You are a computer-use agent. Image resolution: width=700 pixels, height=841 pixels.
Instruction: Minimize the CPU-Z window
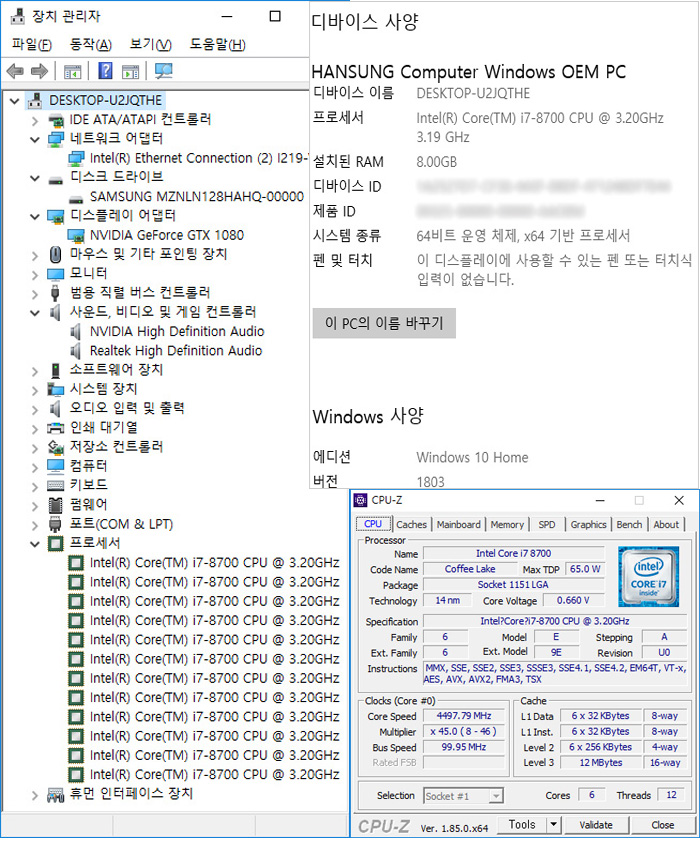600,500
